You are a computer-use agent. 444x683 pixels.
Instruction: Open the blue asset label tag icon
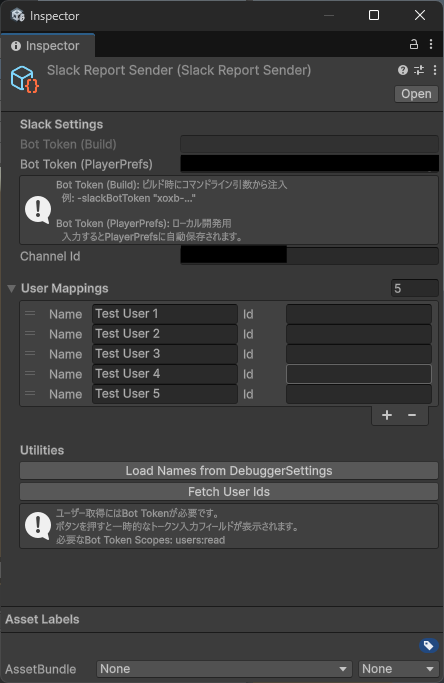pos(428,646)
